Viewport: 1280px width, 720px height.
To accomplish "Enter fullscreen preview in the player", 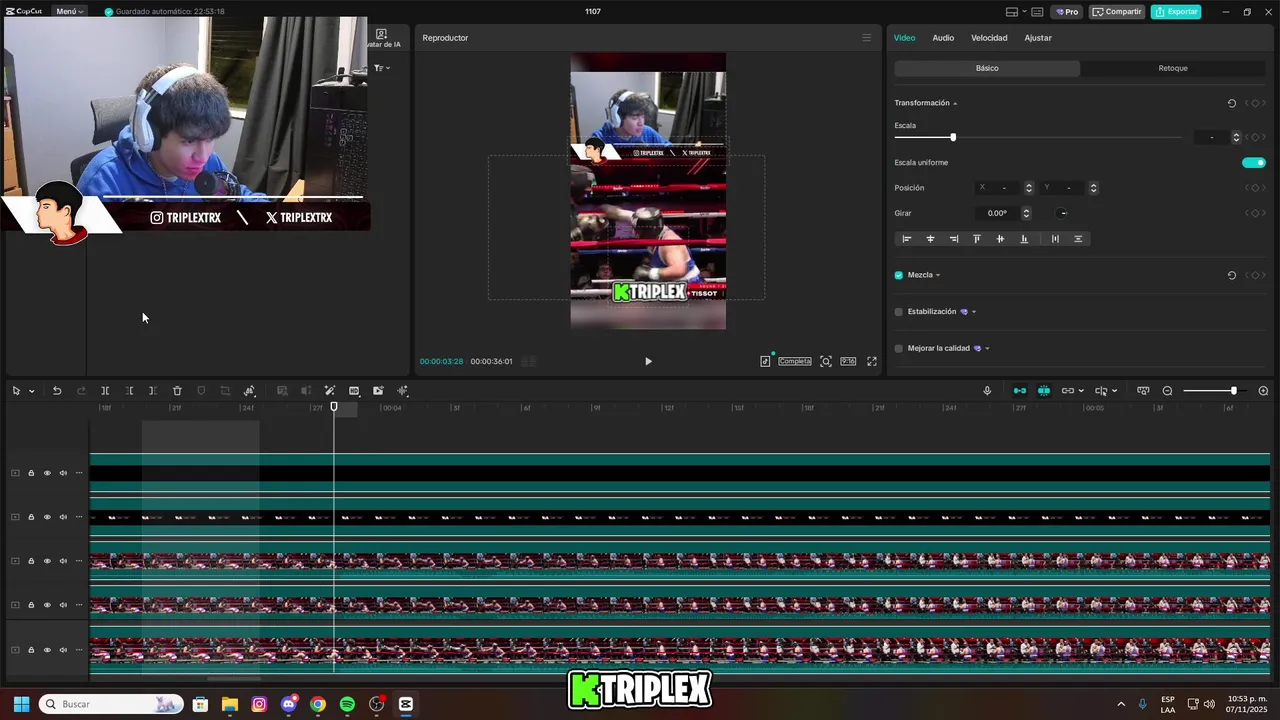I will [872, 361].
